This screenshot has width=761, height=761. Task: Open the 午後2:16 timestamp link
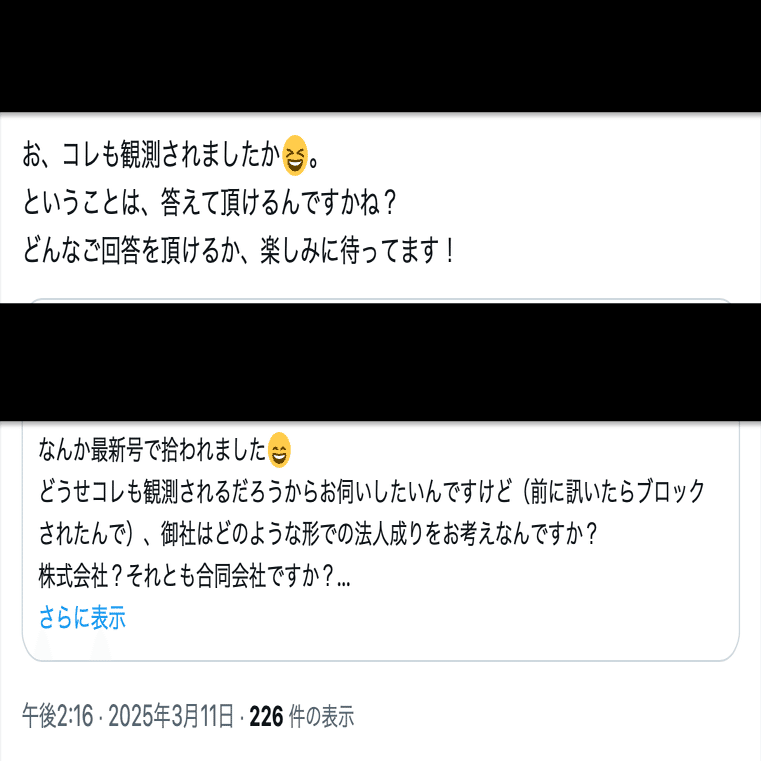57,716
